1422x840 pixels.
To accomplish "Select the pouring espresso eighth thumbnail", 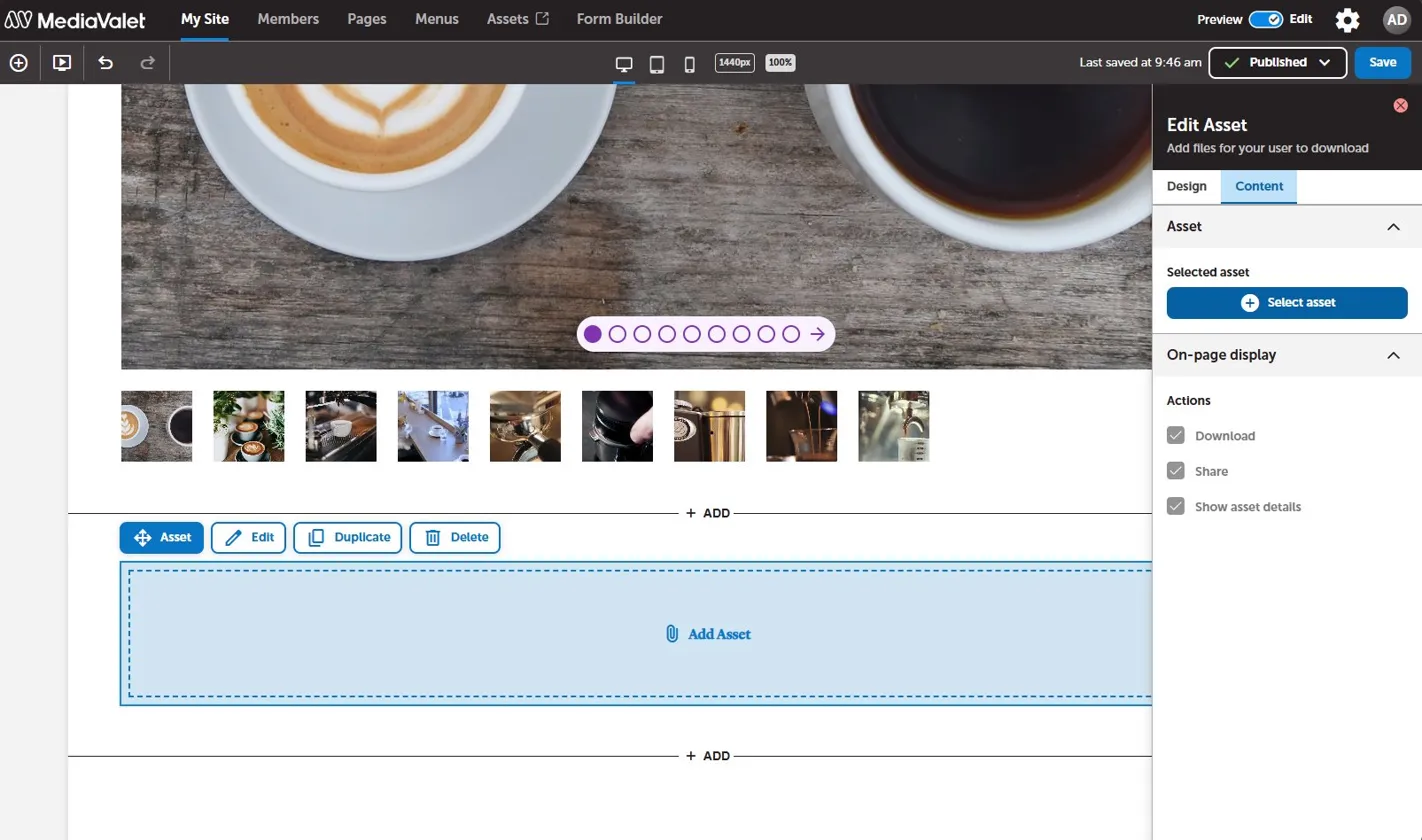I will point(802,426).
